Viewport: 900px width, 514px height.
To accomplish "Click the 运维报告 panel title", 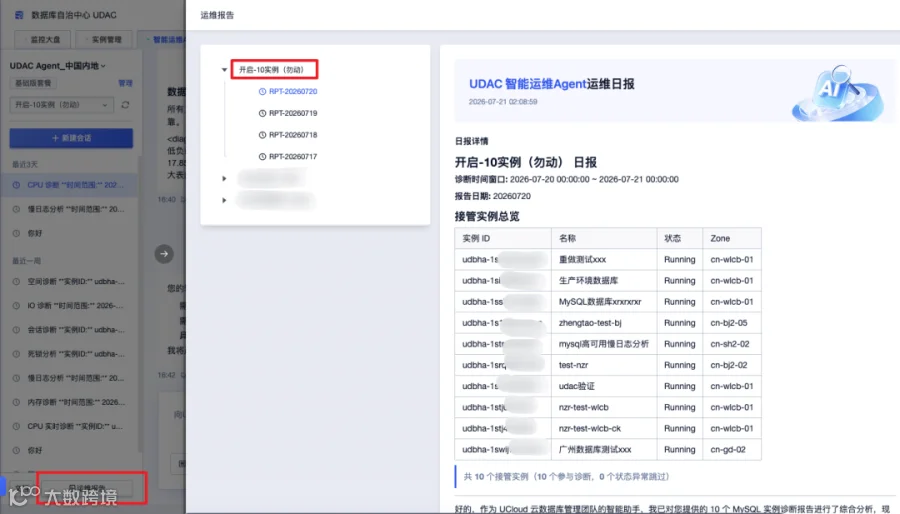I will tap(217, 15).
